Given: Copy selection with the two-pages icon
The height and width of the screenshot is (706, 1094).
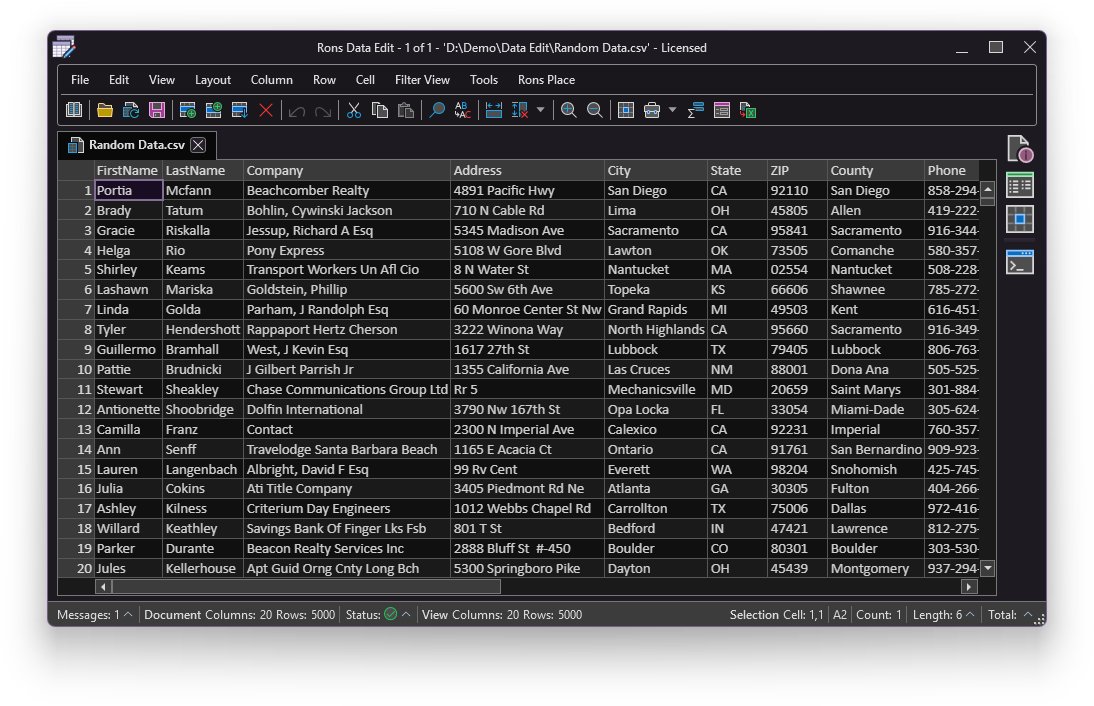Looking at the screenshot, I should [x=380, y=110].
